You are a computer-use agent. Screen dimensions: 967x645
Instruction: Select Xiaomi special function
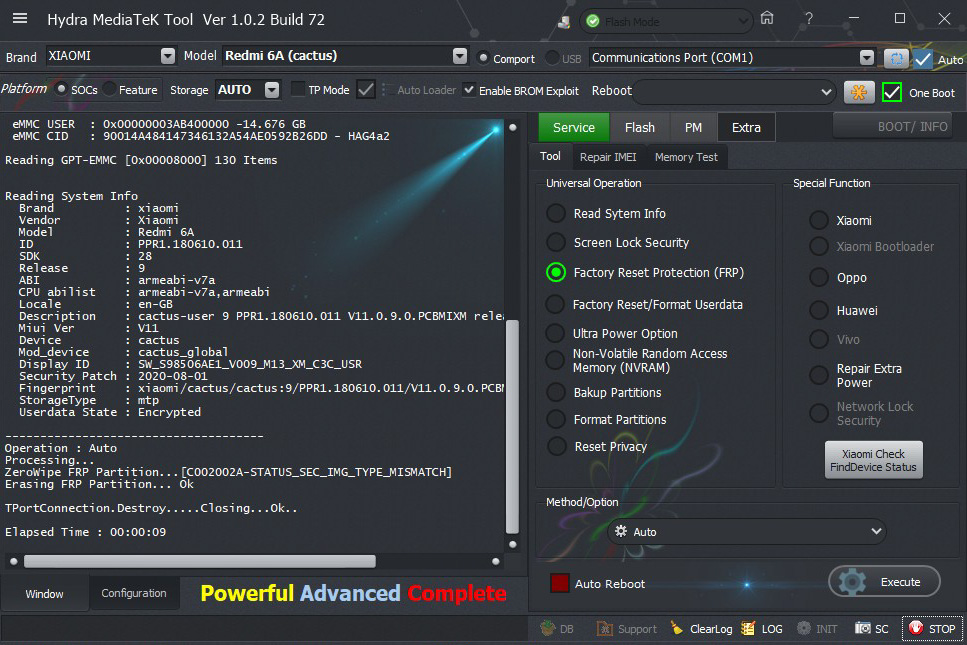[819, 220]
